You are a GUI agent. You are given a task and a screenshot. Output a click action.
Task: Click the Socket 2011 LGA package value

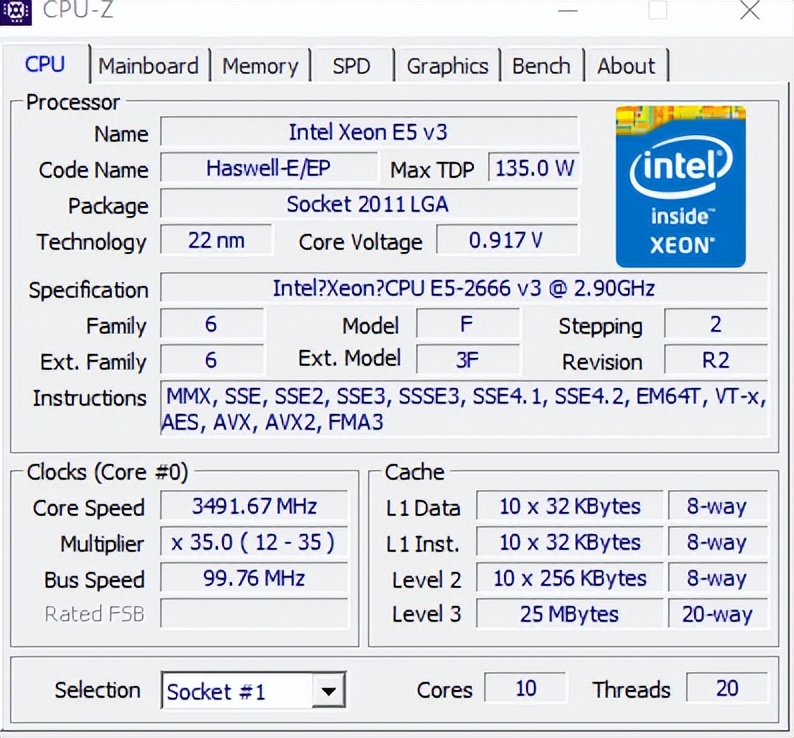click(x=369, y=204)
